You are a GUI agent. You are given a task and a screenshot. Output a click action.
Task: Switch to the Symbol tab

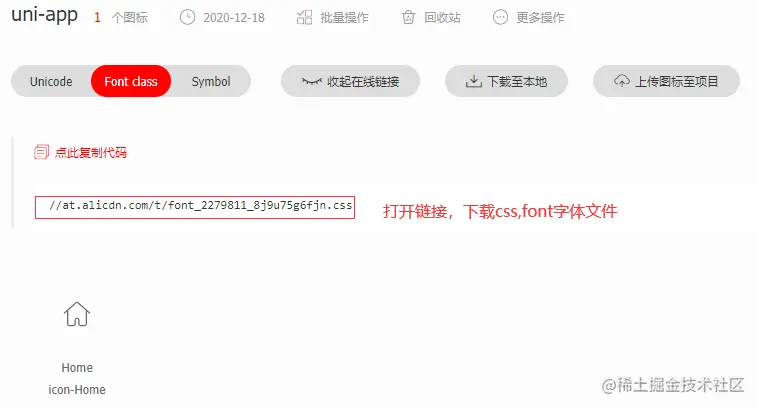211,81
